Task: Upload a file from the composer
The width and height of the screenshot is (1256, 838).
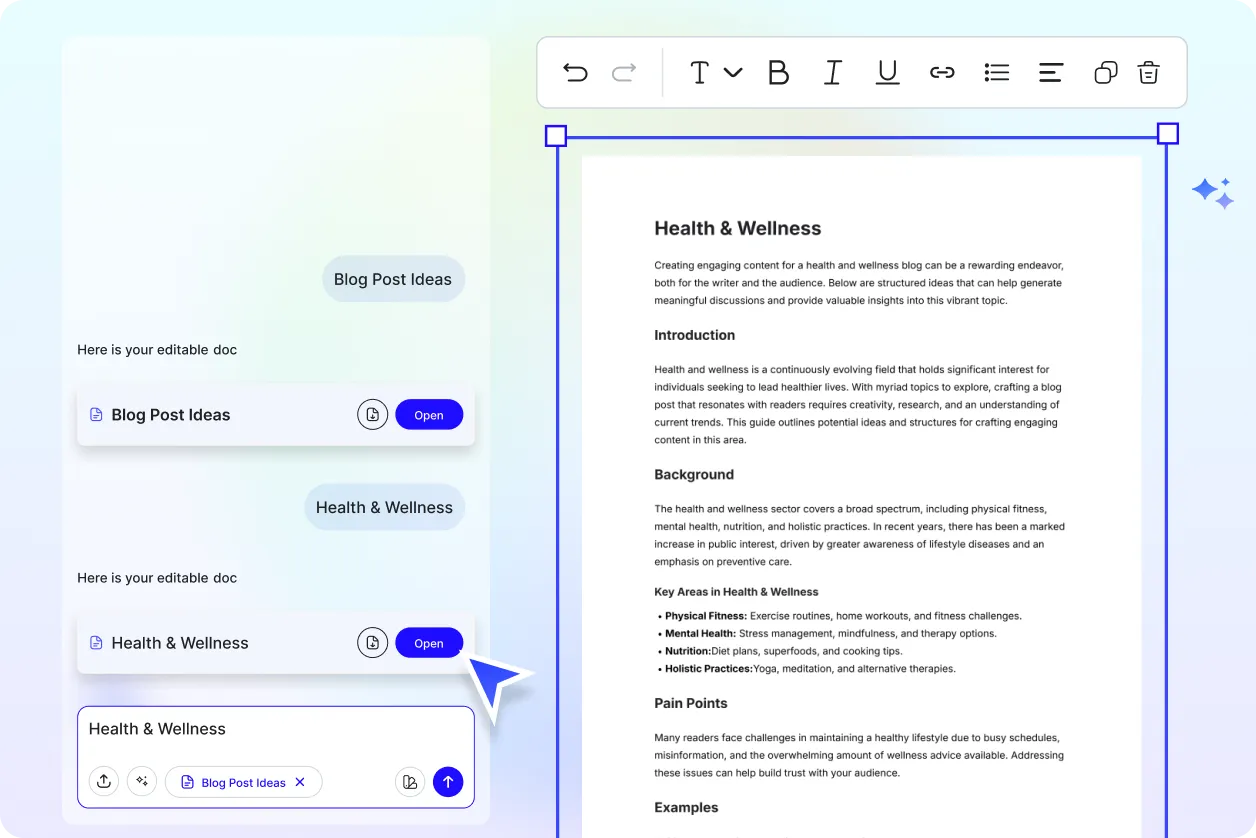Action: click(104, 781)
